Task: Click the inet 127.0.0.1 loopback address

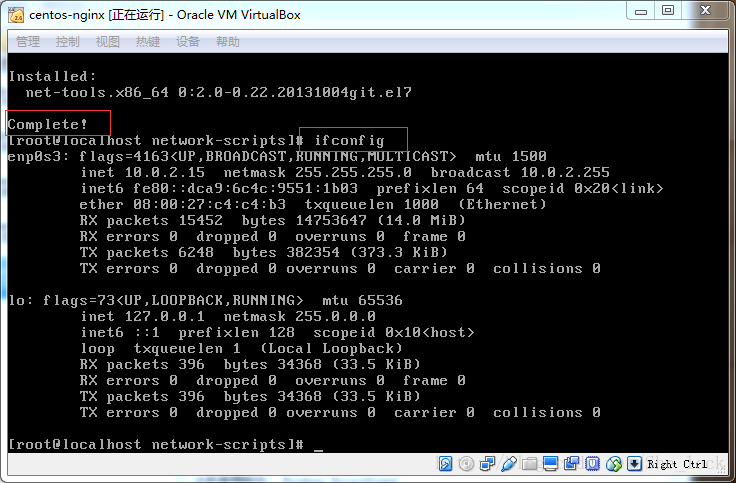Action: 143,316
